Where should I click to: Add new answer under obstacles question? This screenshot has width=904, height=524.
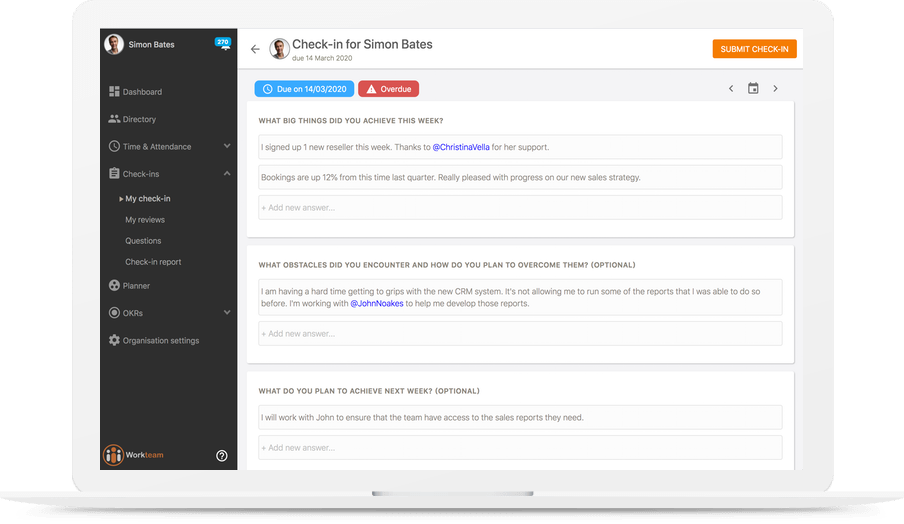tap(520, 334)
